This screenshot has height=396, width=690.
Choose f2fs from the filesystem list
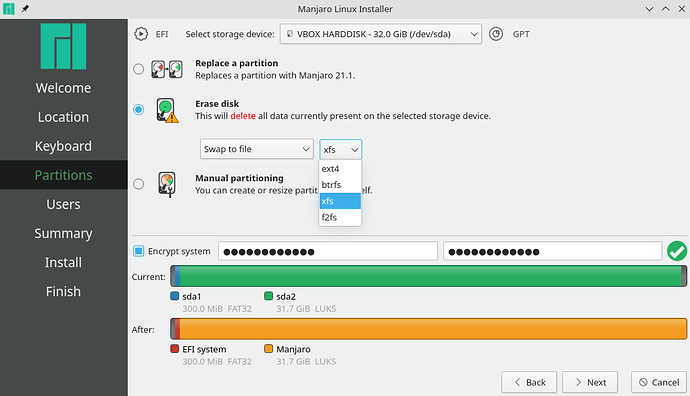coord(340,217)
